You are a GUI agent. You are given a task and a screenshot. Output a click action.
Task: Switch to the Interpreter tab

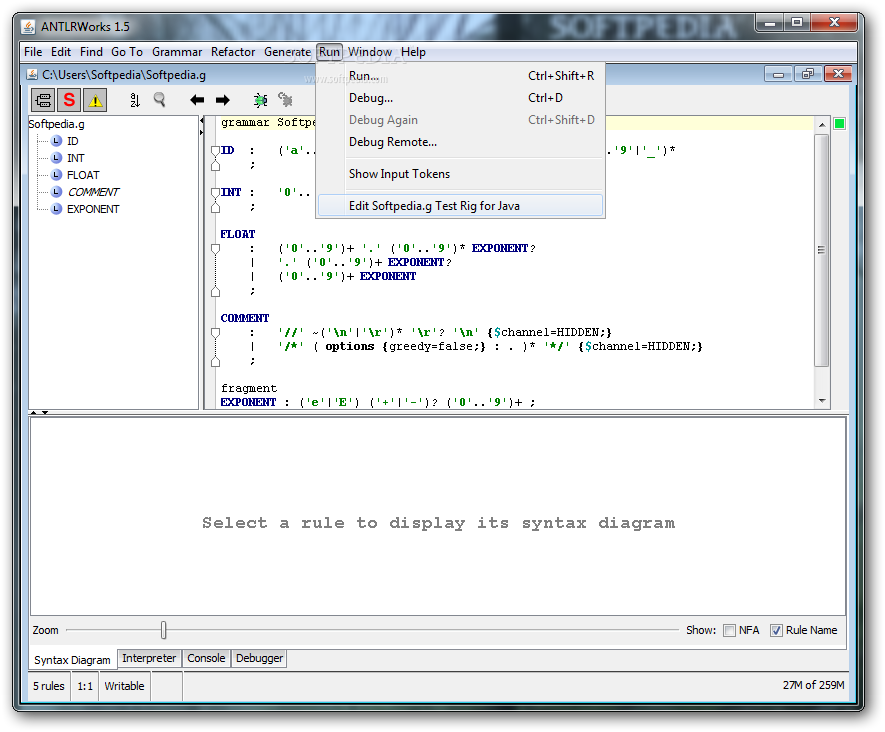(x=149, y=658)
